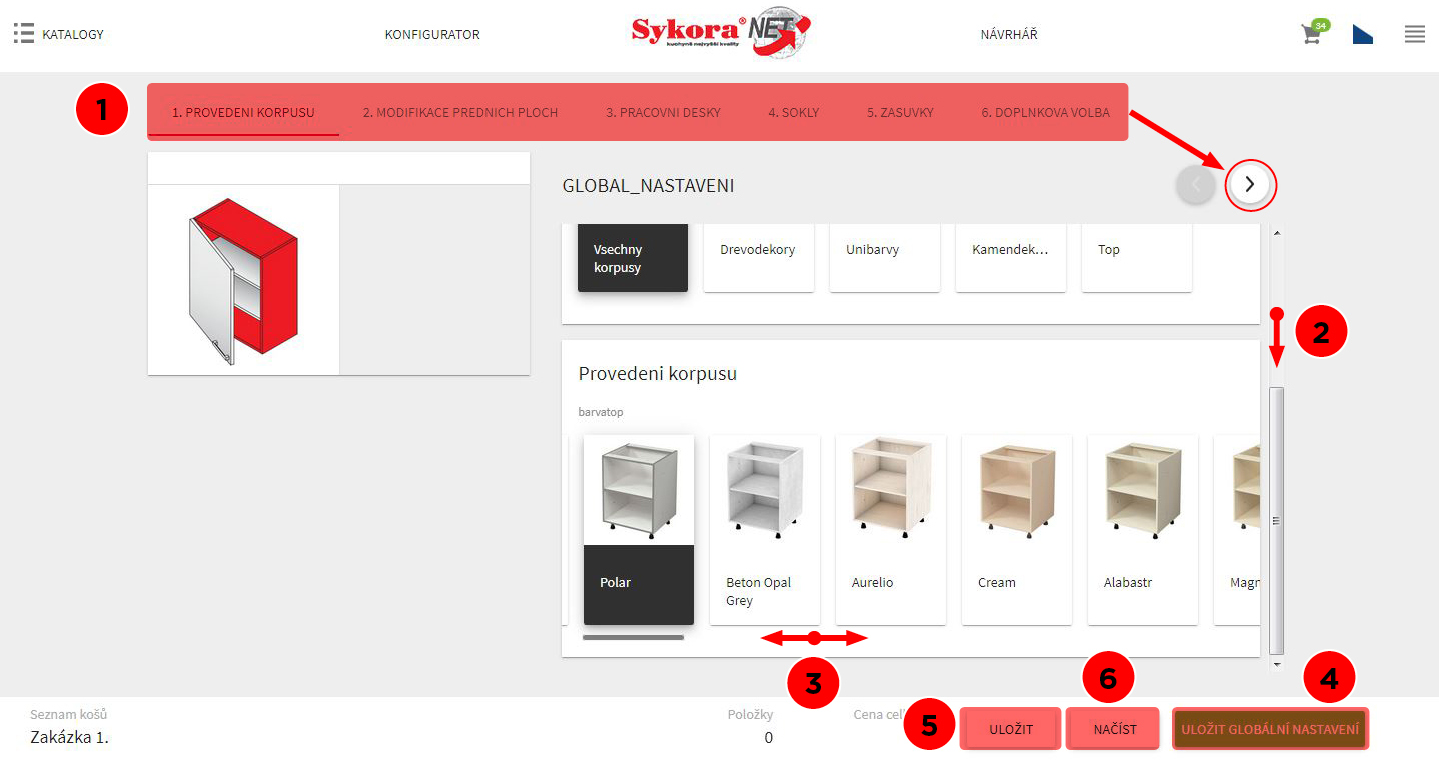Select the Vsechny korpusy filter
The height and width of the screenshot is (762, 1439).
point(632,258)
